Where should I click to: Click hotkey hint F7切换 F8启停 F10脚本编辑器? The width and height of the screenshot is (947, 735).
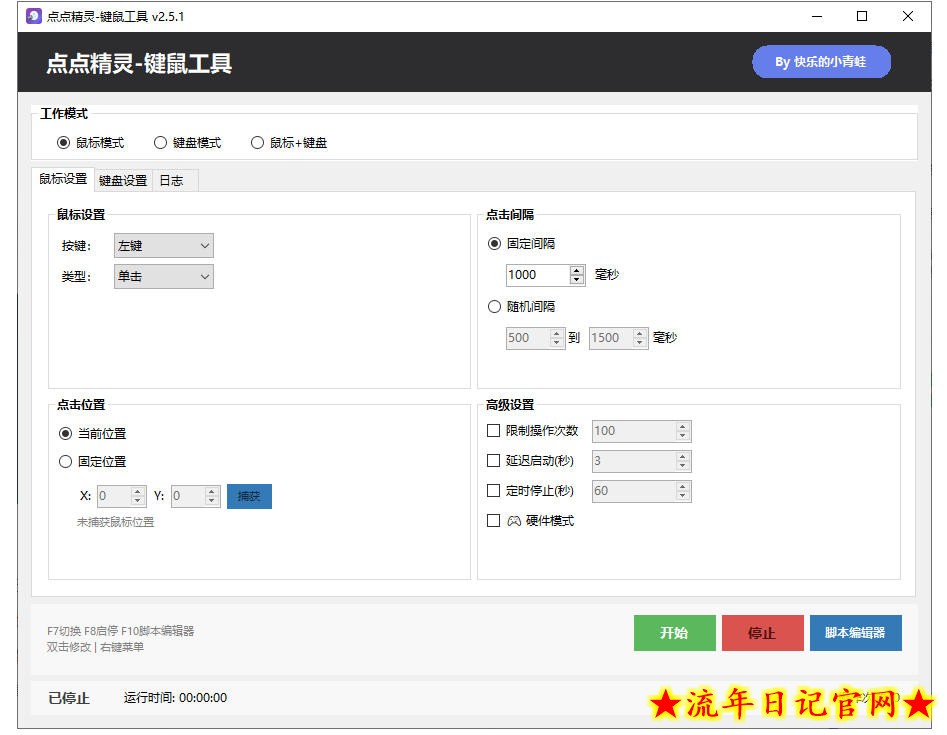coord(121,631)
